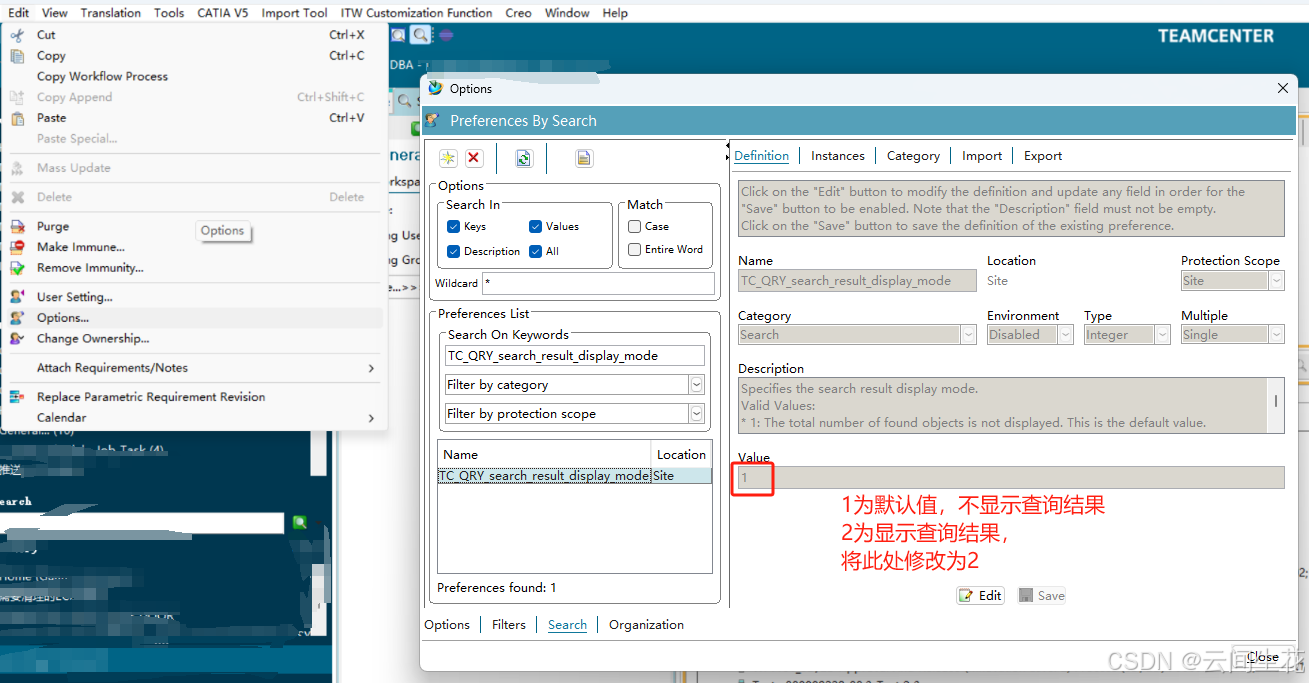The width and height of the screenshot is (1309, 683).
Task: Click the Save button
Action: point(1042,595)
